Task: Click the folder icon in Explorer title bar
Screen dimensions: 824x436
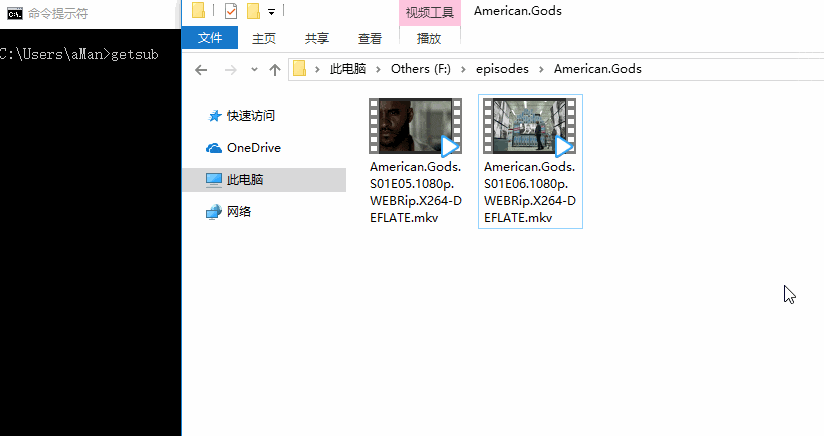Action: click(198, 11)
